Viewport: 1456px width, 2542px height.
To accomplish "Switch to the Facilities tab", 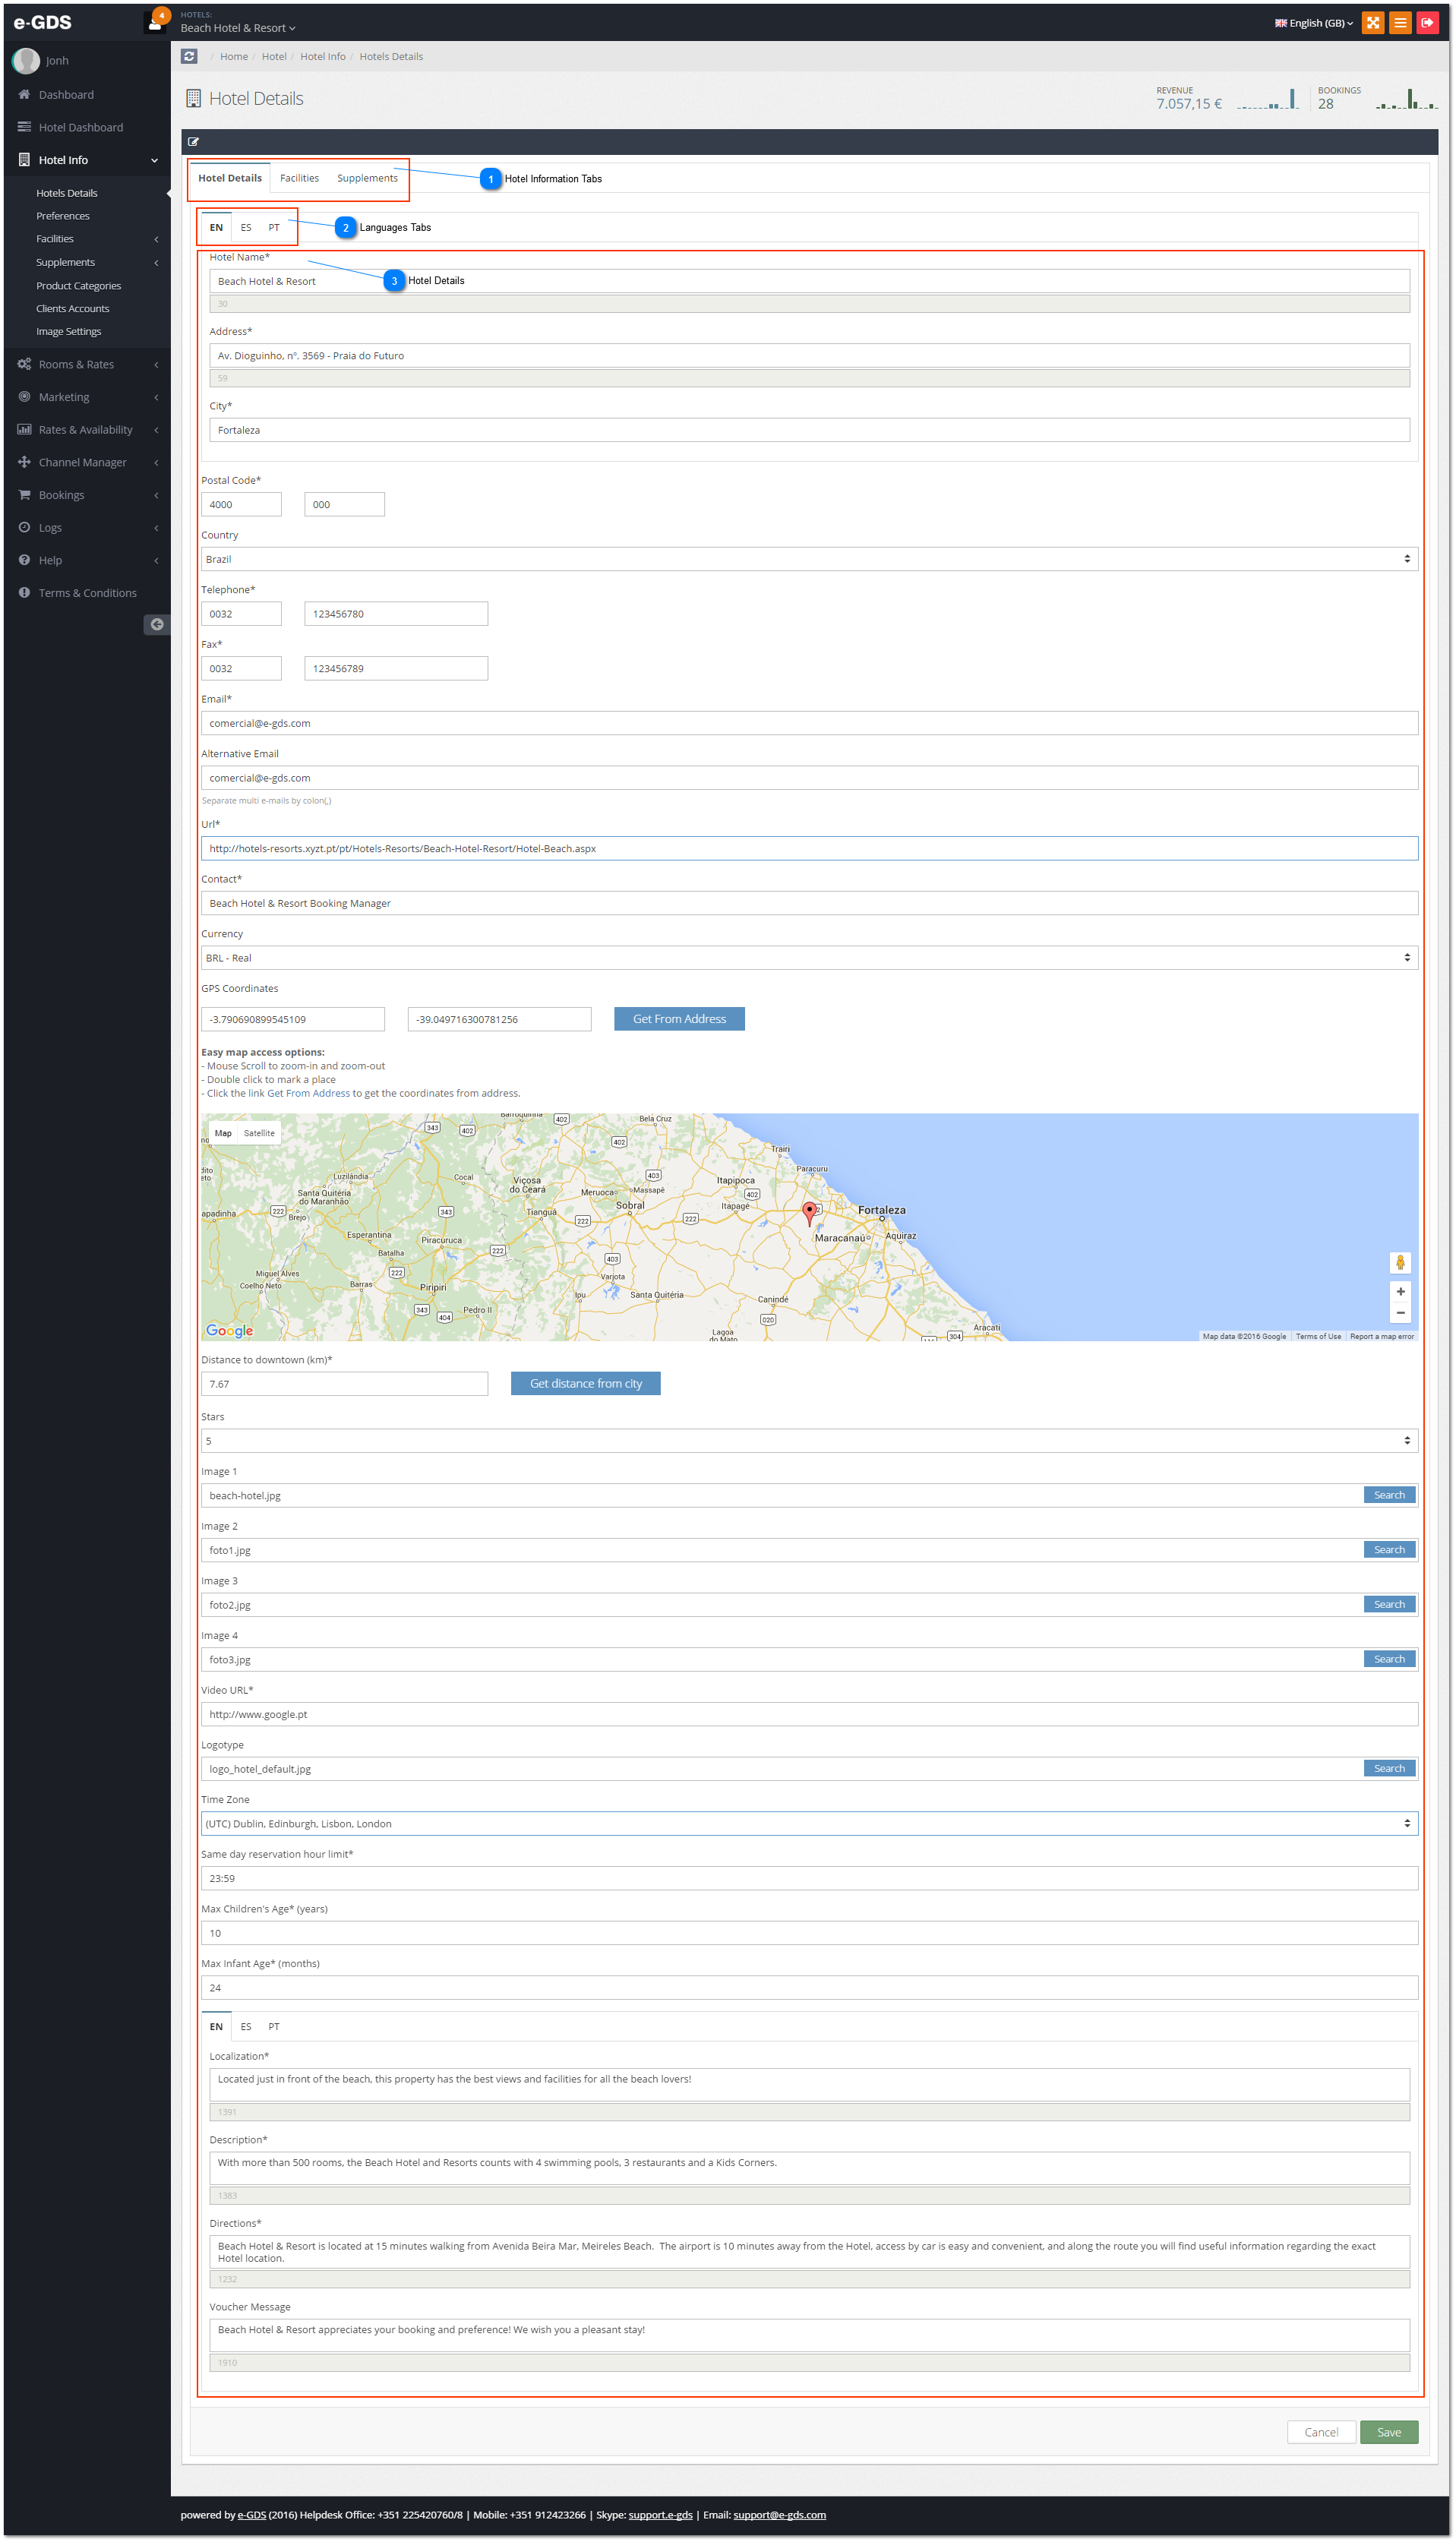I will (299, 178).
